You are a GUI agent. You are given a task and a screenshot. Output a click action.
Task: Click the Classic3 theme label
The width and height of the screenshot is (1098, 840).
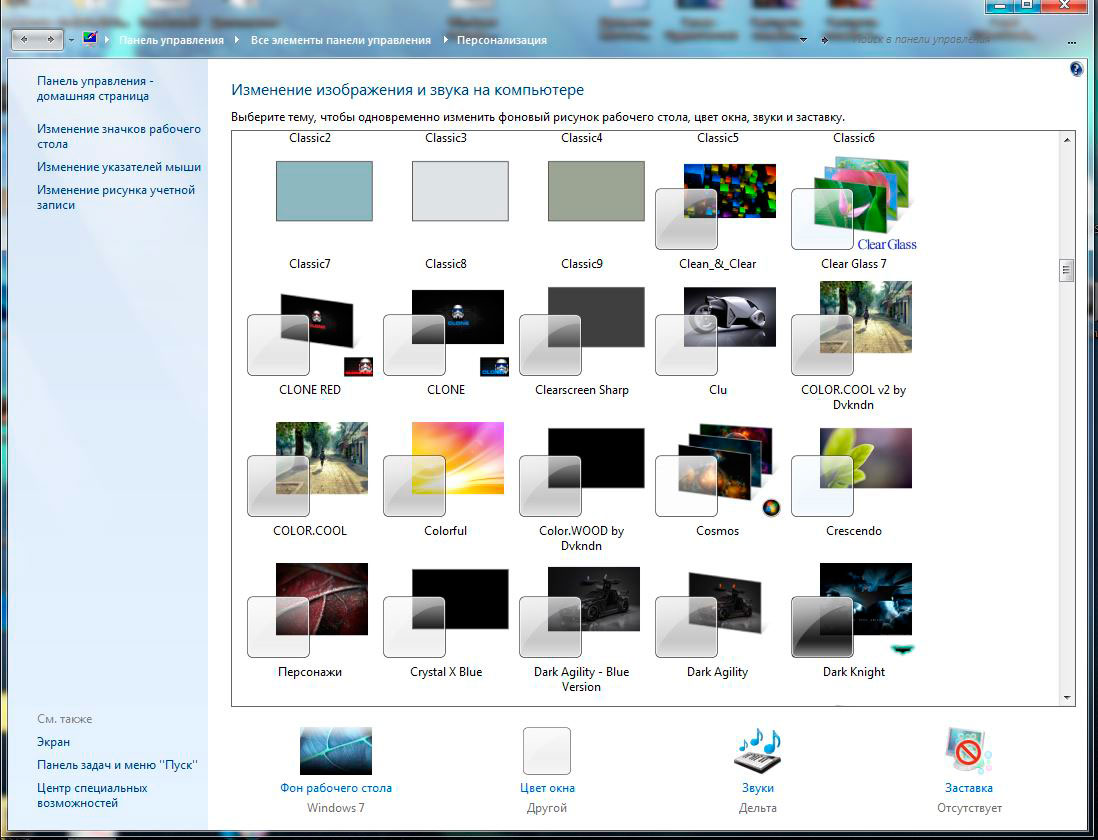coord(445,138)
